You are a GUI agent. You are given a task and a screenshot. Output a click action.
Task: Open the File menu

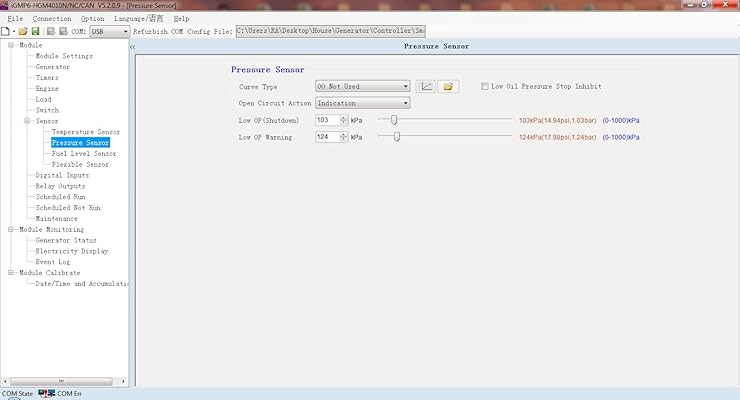pyautogui.click(x=15, y=18)
